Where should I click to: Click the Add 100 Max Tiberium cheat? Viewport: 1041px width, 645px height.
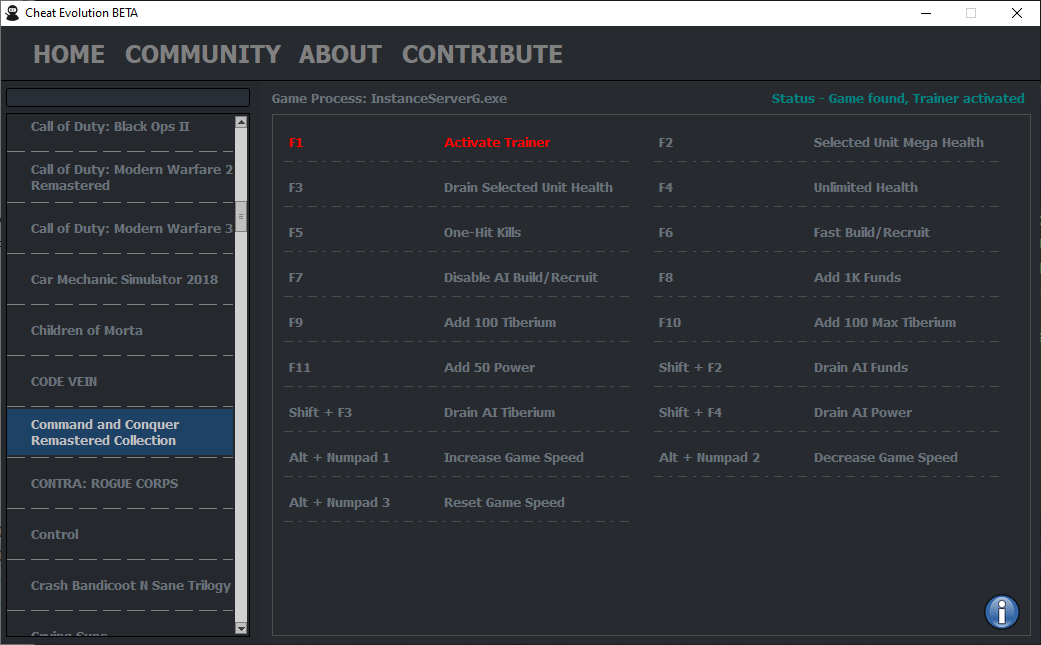(884, 323)
